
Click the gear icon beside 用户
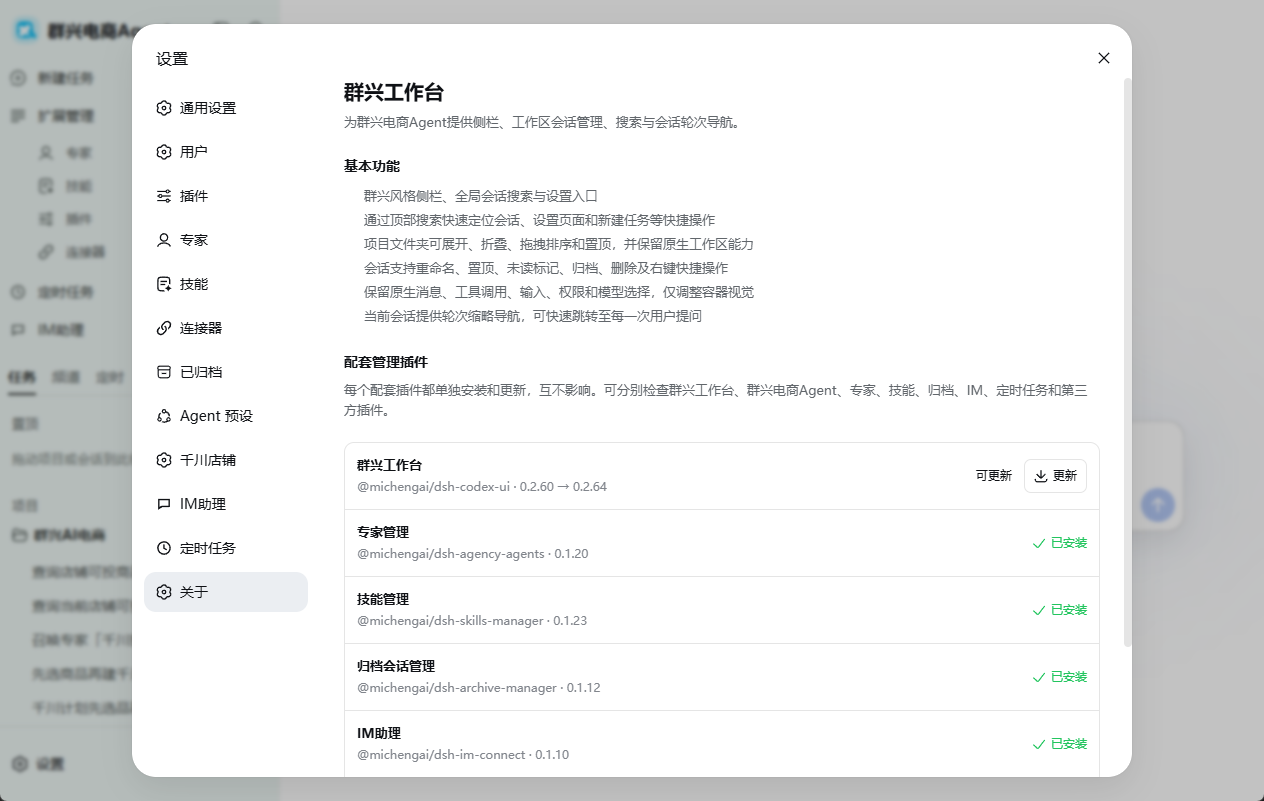(x=164, y=152)
